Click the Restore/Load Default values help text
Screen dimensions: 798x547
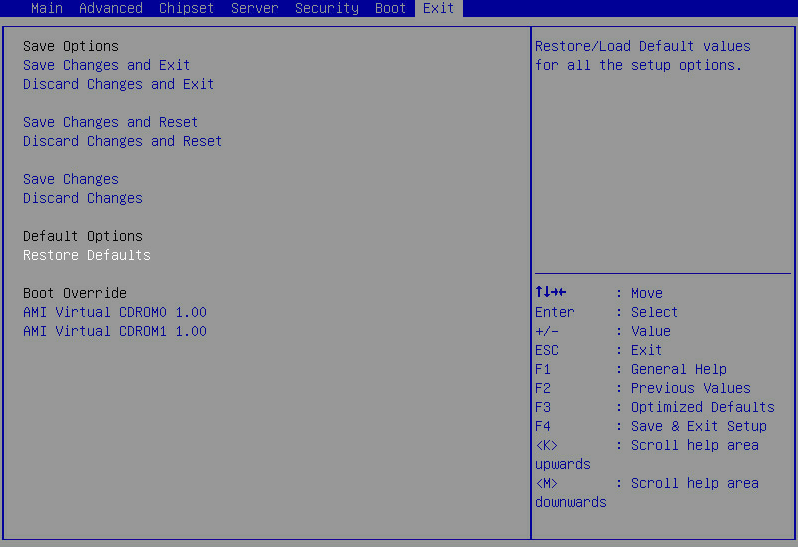click(x=642, y=55)
